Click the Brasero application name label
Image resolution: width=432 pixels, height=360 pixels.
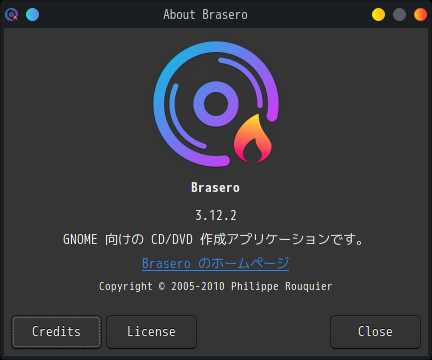click(x=215, y=187)
